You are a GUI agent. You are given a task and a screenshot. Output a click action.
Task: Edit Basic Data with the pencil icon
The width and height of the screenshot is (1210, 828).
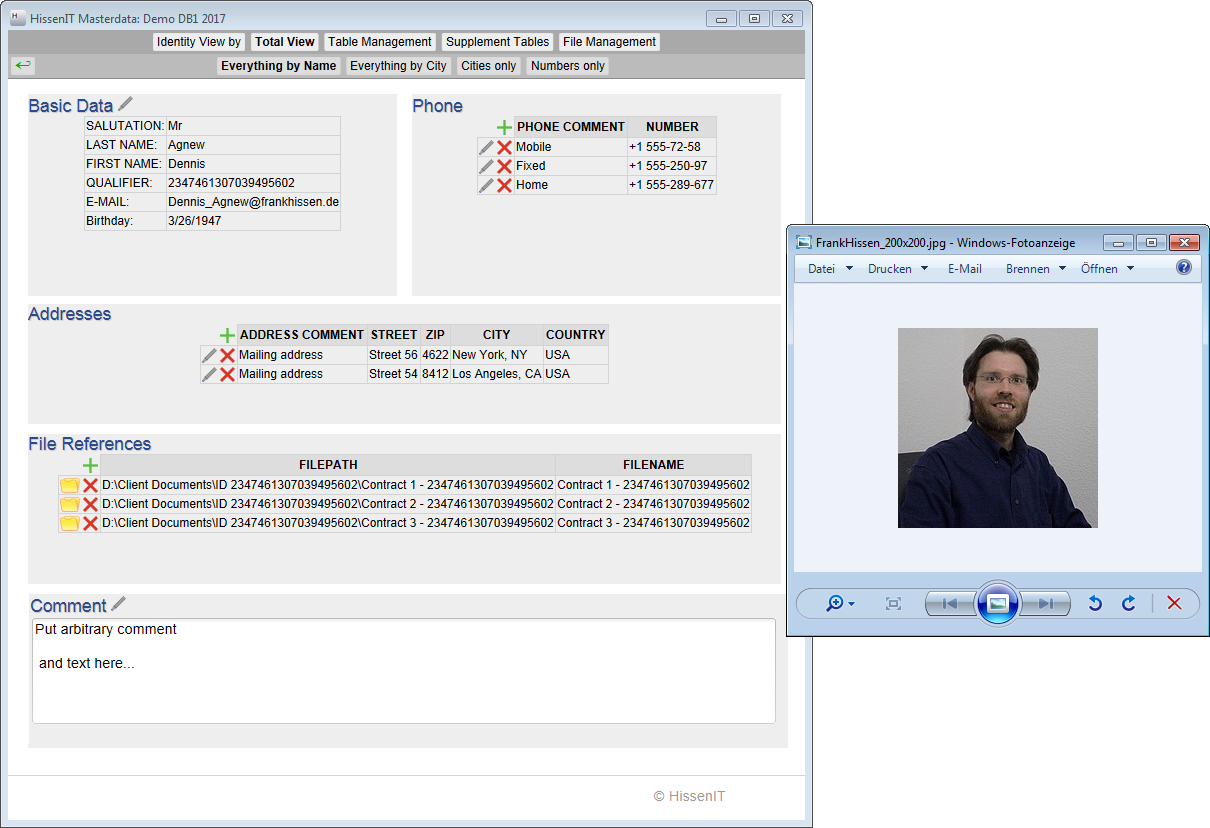(125, 104)
